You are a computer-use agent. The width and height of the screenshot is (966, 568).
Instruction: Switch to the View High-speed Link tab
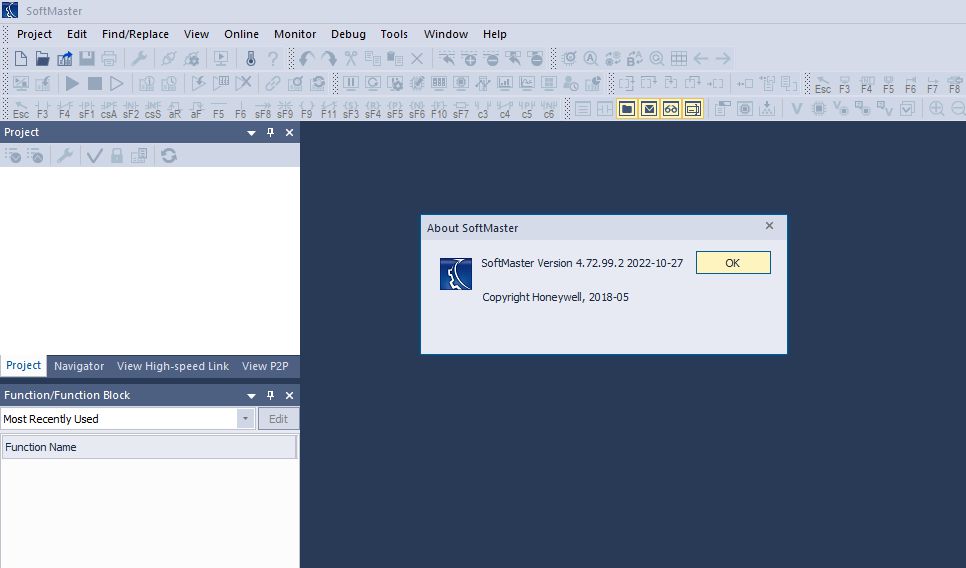click(173, 366)
